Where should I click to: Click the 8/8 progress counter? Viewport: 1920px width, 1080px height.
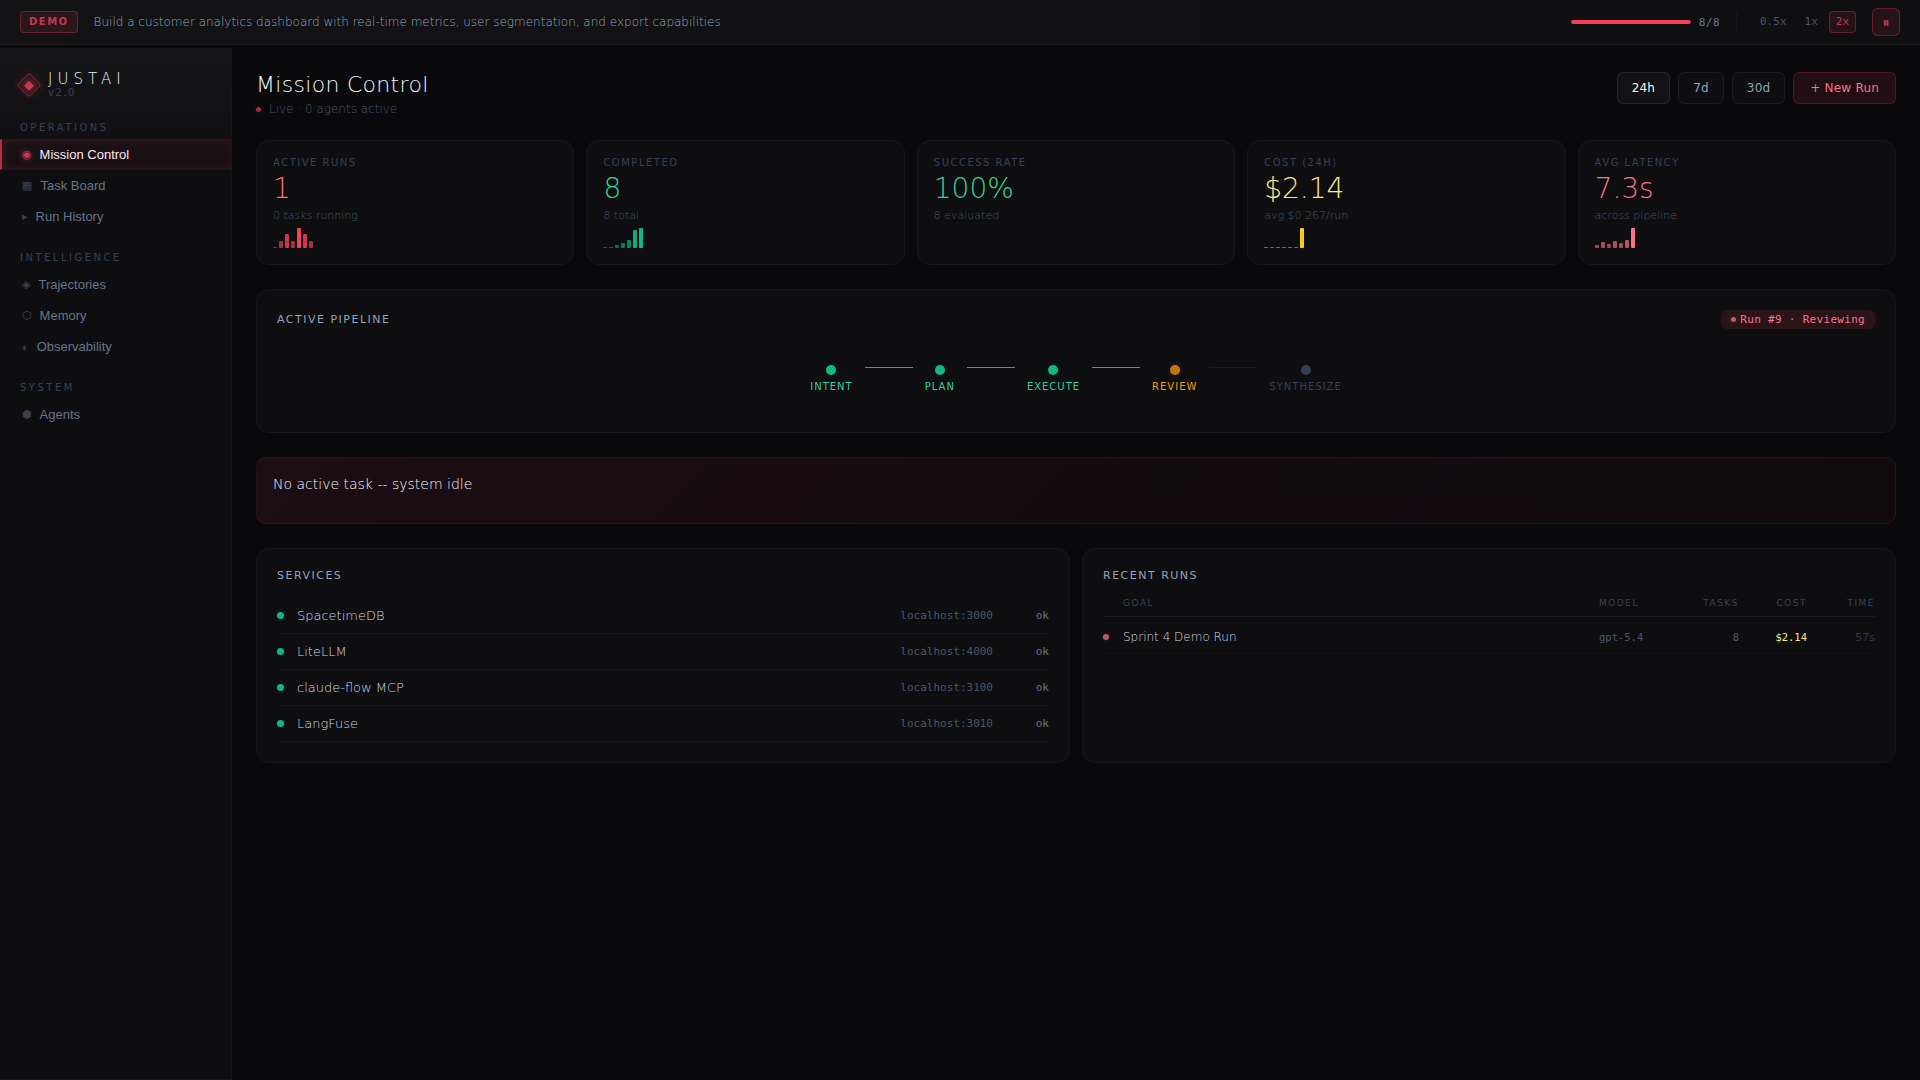click(x=1709, y=22)
